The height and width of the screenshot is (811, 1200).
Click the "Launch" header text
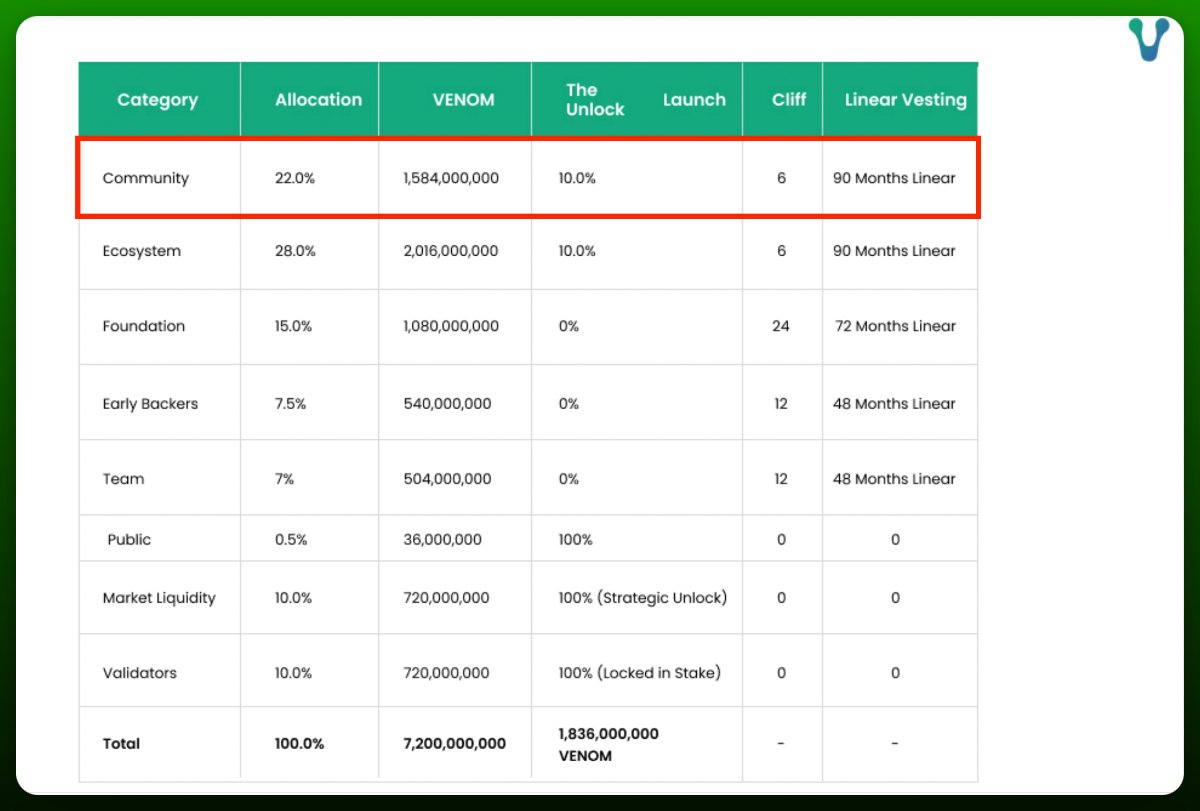click(x=694, y=100)
